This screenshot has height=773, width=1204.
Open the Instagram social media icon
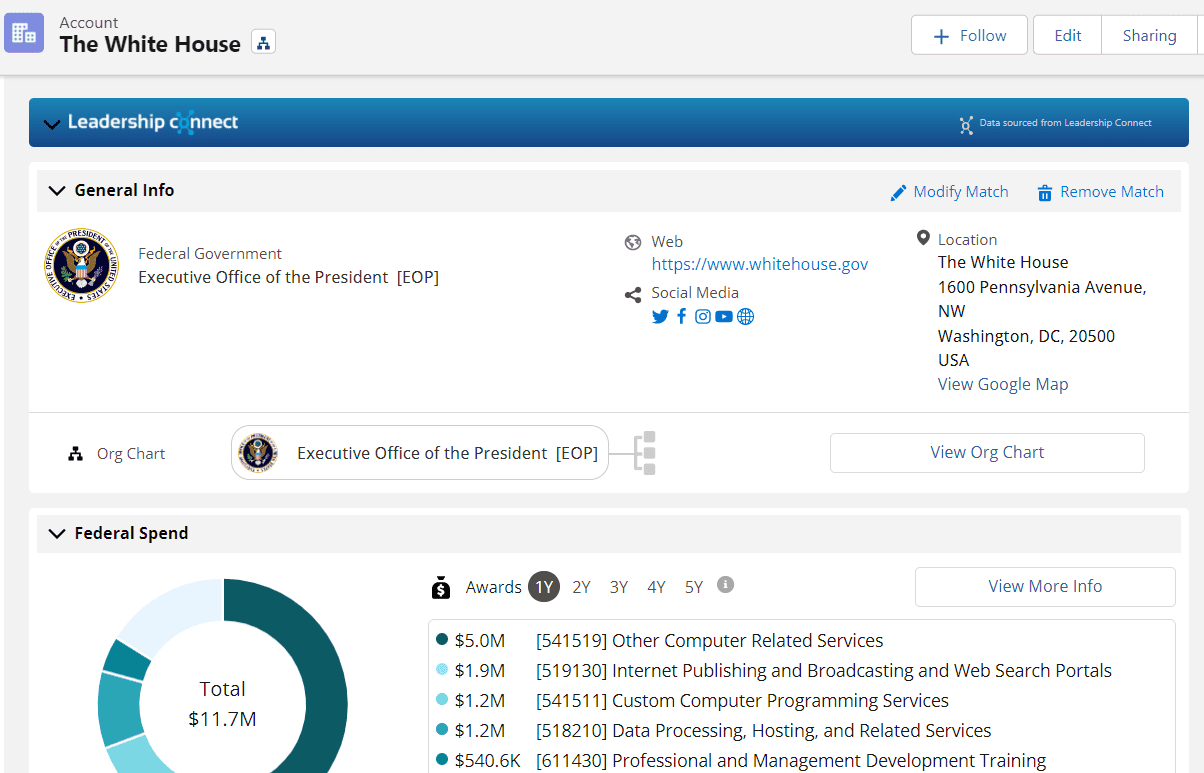coord(703,317)
